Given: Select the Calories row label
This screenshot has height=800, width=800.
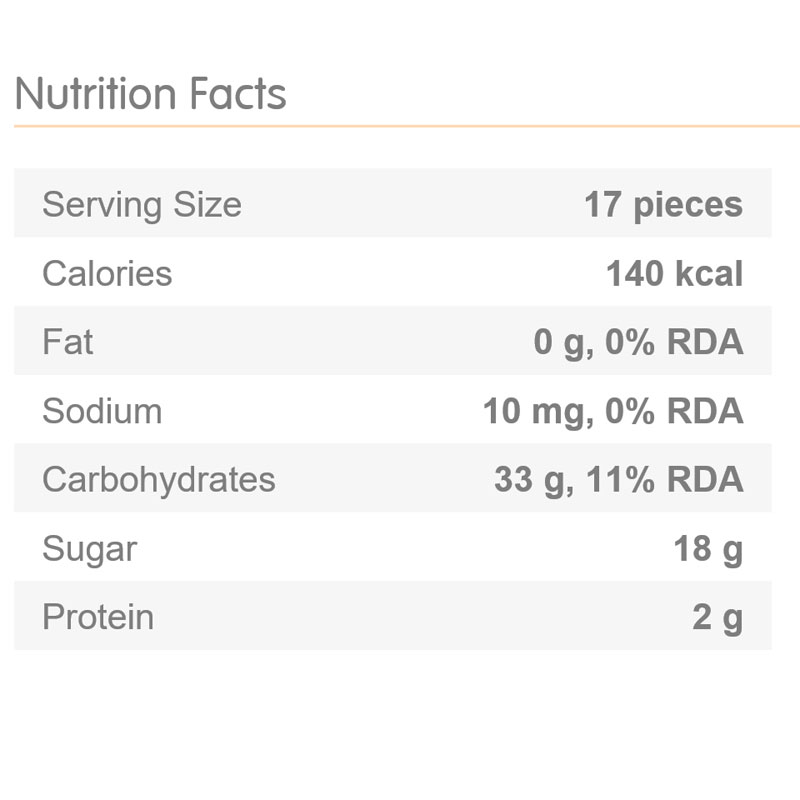Looking at the screenshot, I should coord(107,274).
